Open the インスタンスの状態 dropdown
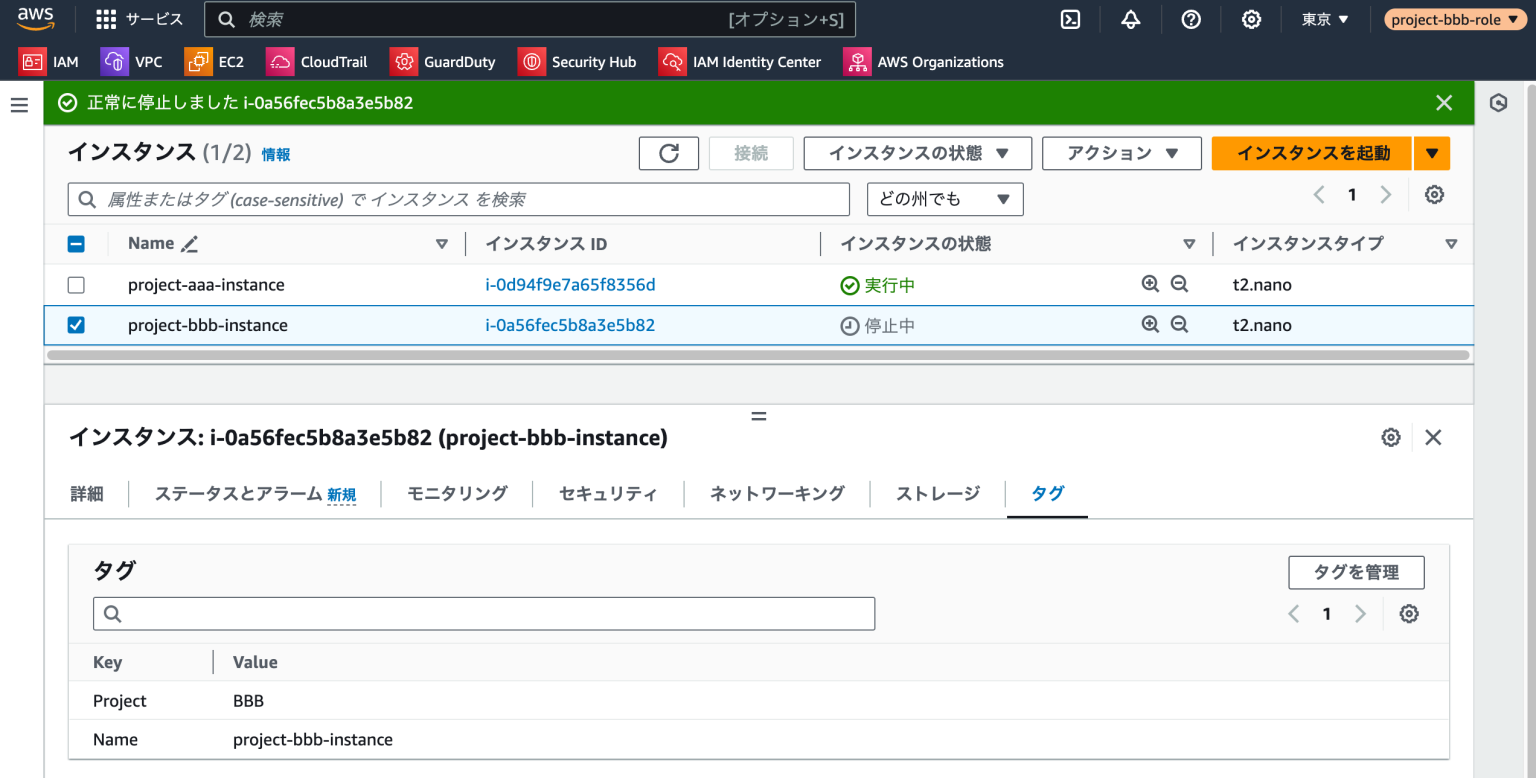Viewport: 1536px width, 778px height. 917,153
